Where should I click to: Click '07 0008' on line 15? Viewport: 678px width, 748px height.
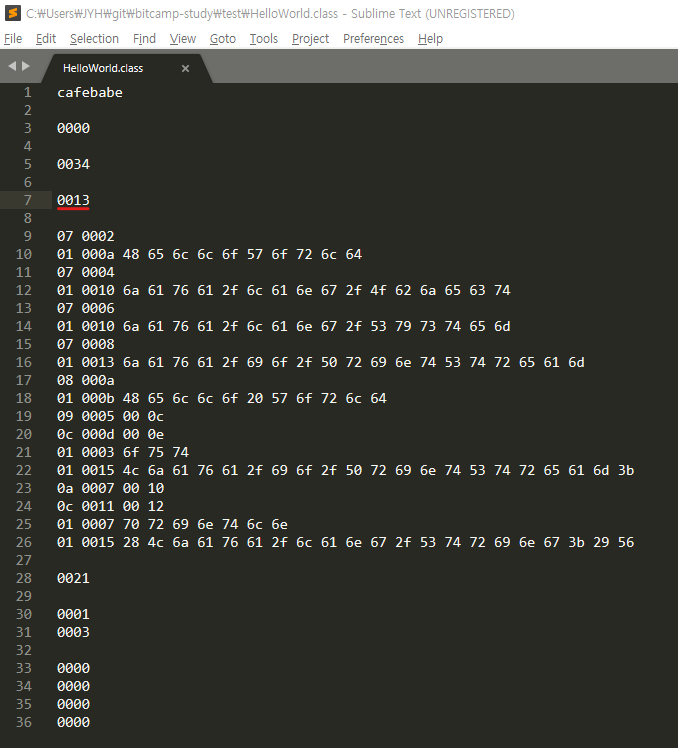86,344
